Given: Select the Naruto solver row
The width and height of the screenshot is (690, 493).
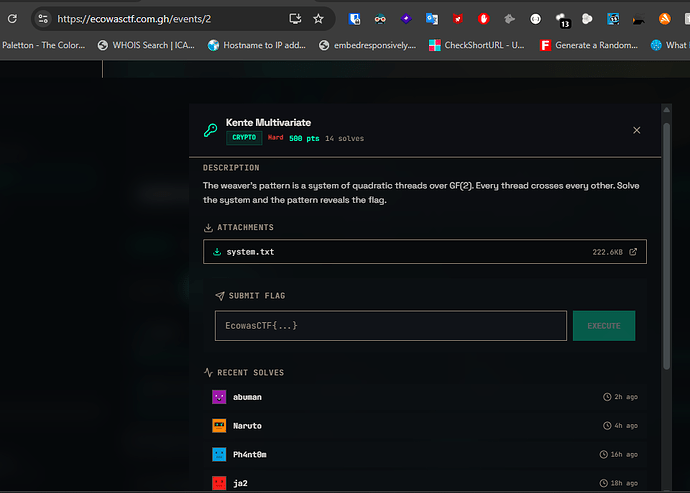Looking at the screenshot, I should click(x=425, y=426).
